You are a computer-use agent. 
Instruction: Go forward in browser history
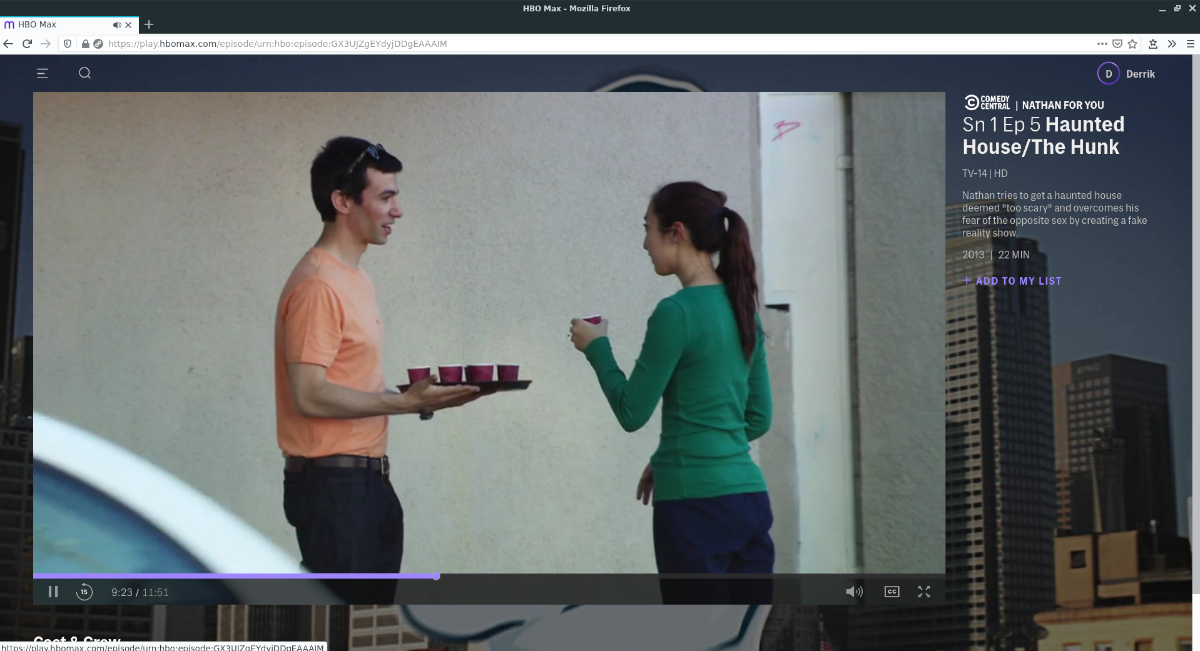tap(46, 44)
